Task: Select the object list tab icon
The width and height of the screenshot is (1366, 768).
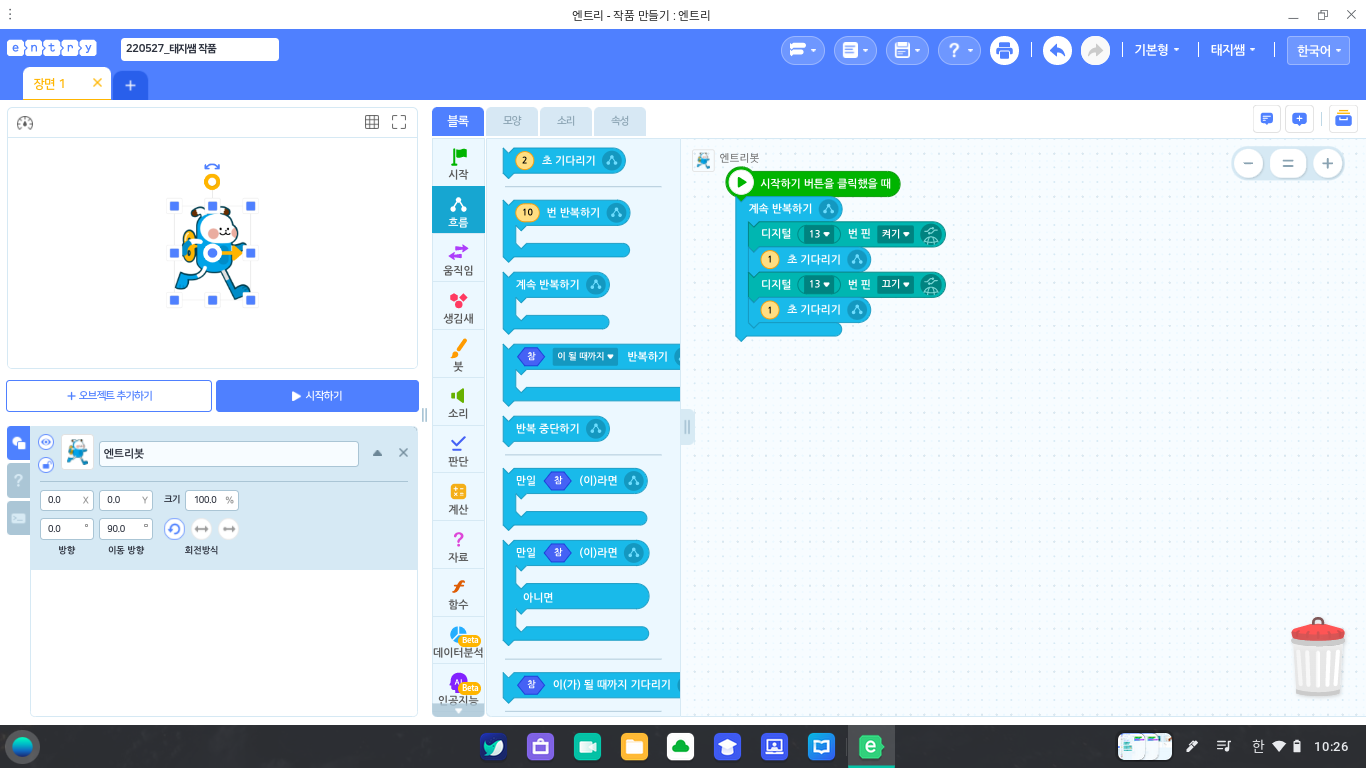Action: coord(18,443)
